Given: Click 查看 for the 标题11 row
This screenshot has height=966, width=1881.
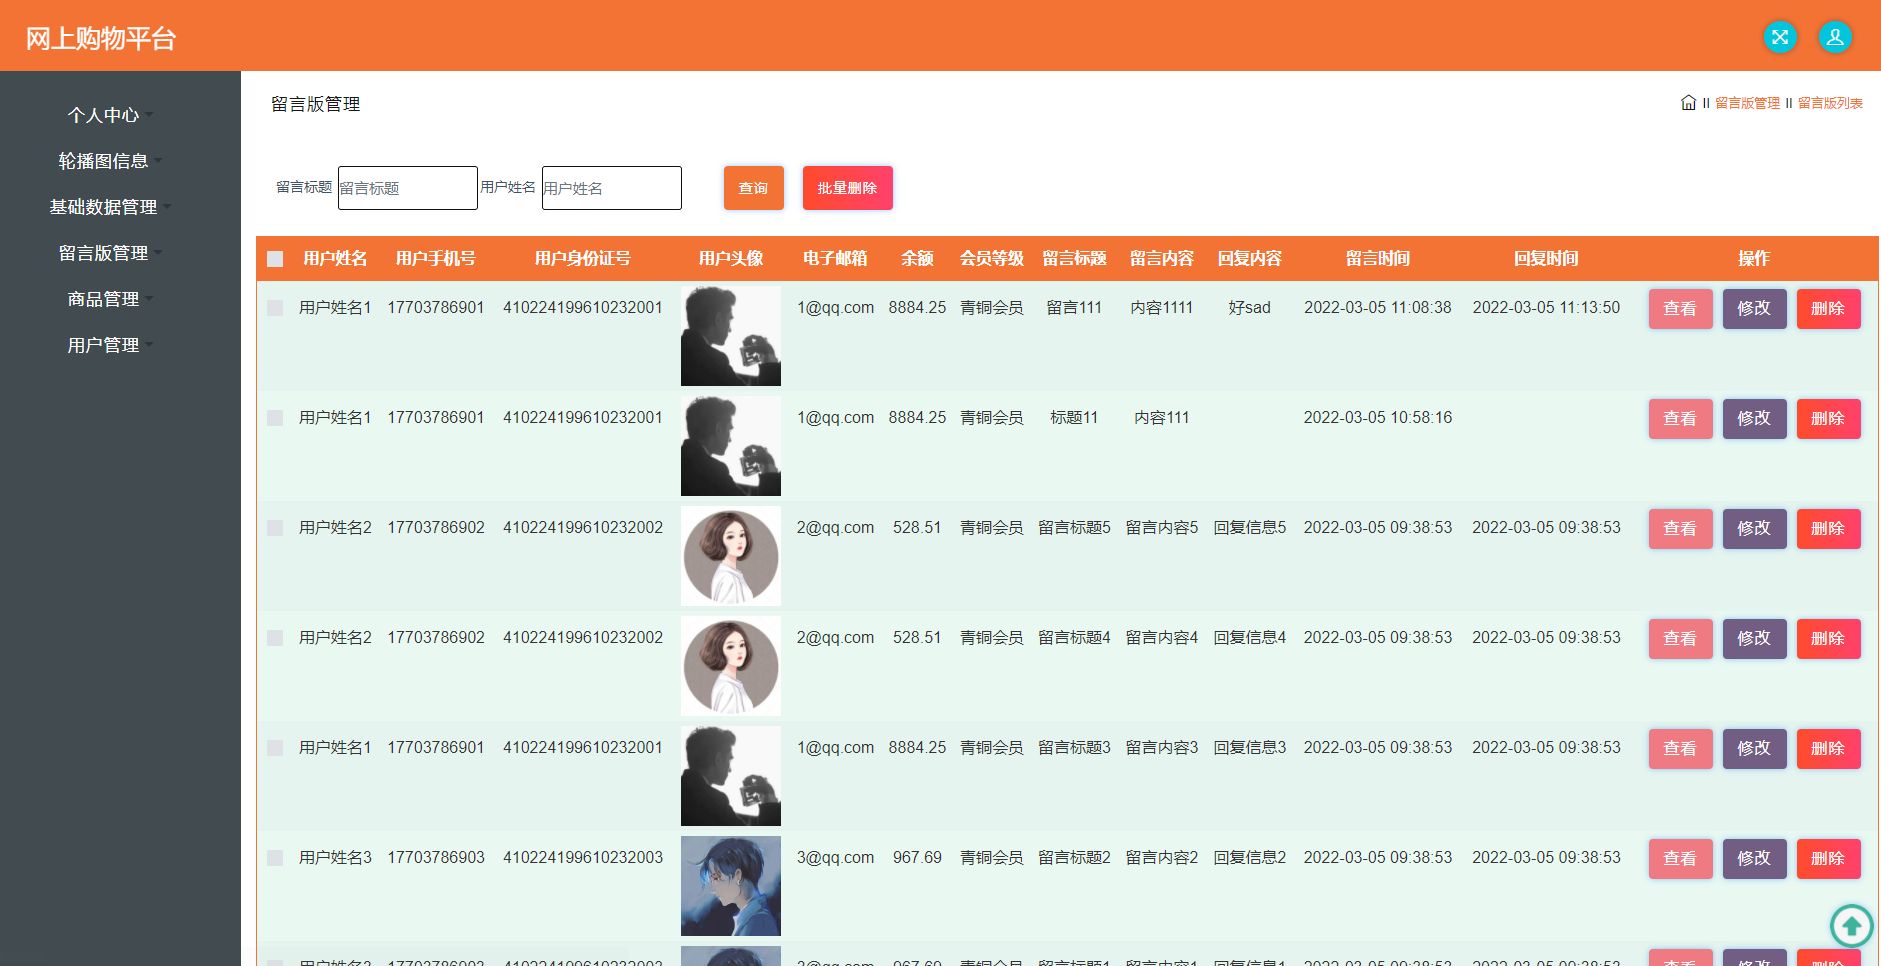Looking at the screenshot, I should (x=1680, y=418).
